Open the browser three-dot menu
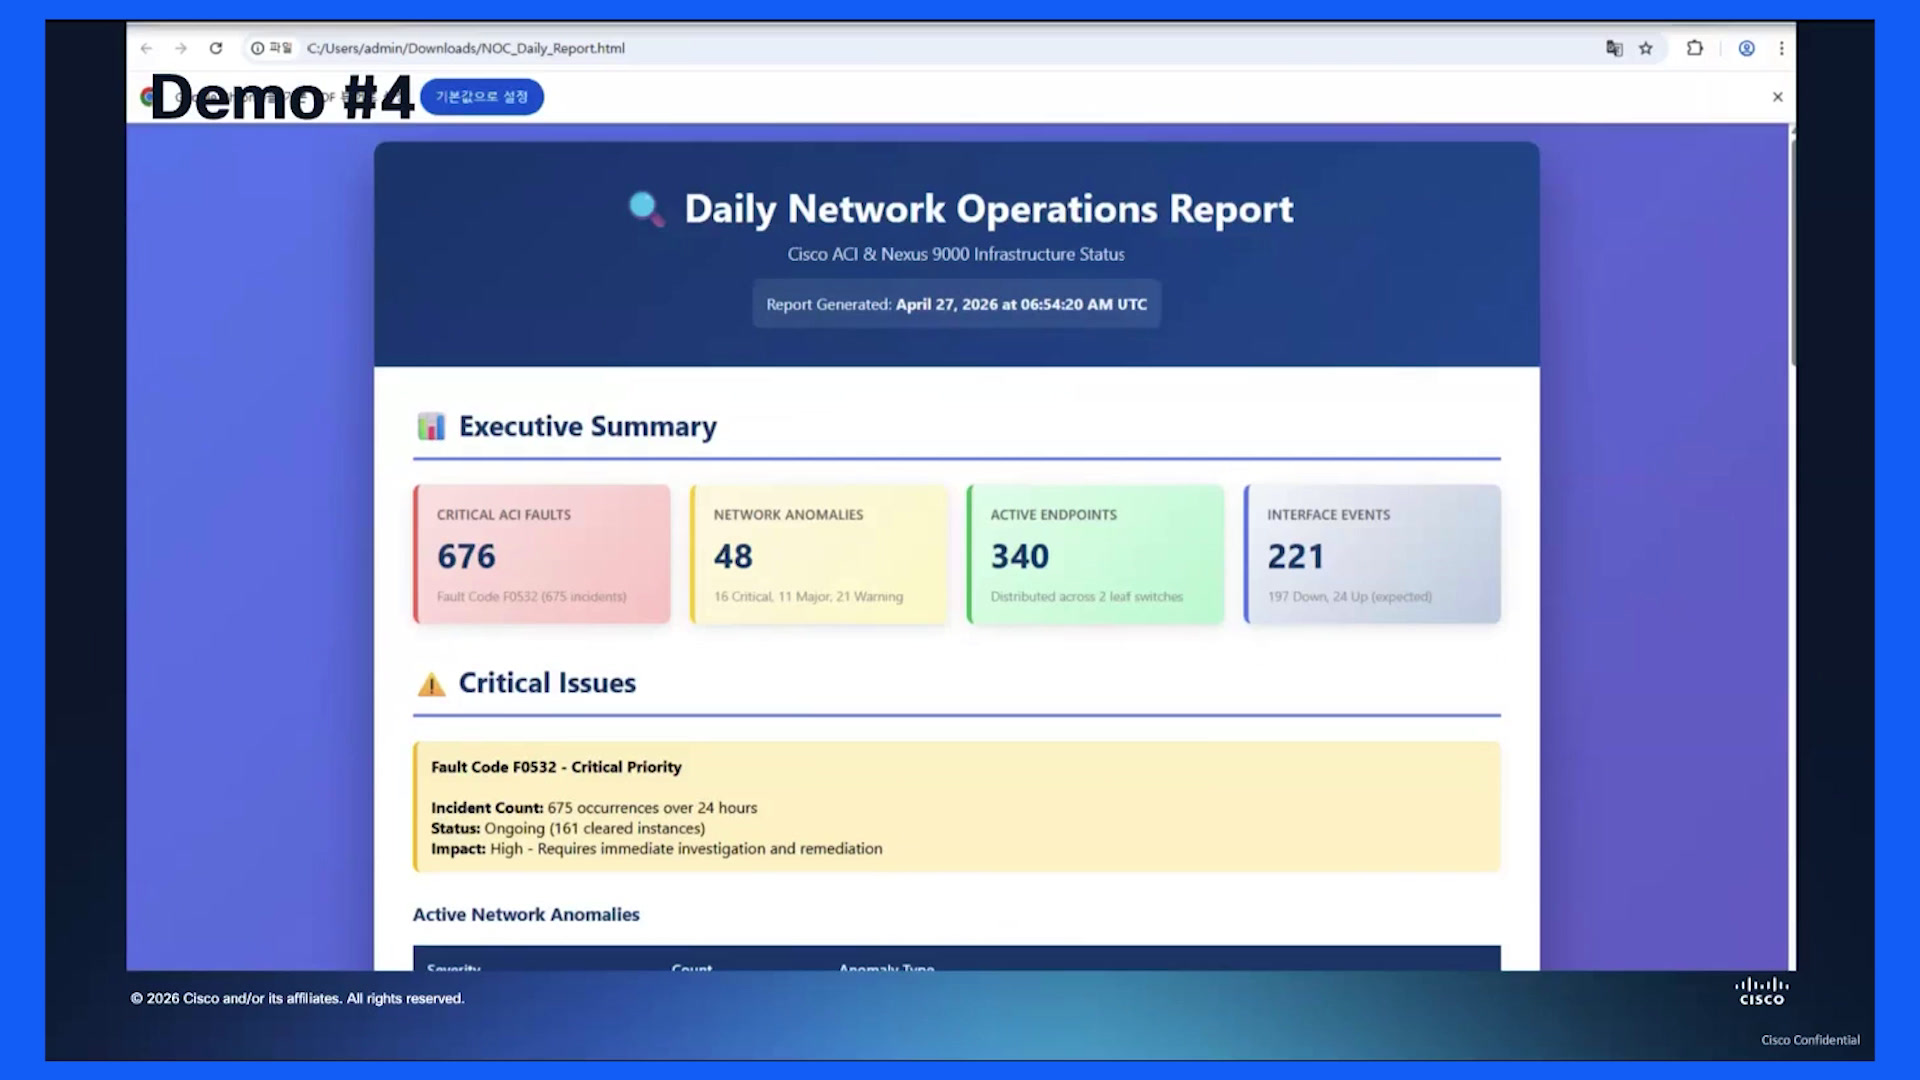Screen dimensions: 1920x1080 (1781, 48)
